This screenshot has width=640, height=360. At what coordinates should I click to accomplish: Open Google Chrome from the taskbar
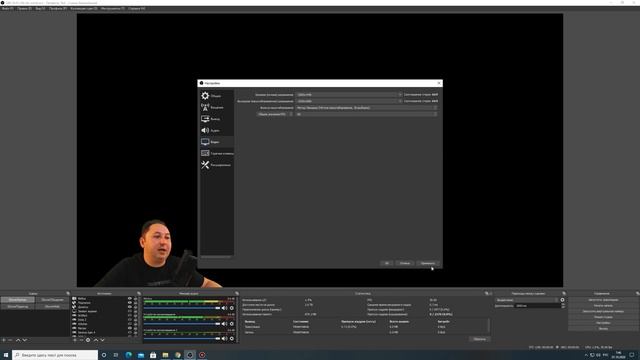[178, 355]
